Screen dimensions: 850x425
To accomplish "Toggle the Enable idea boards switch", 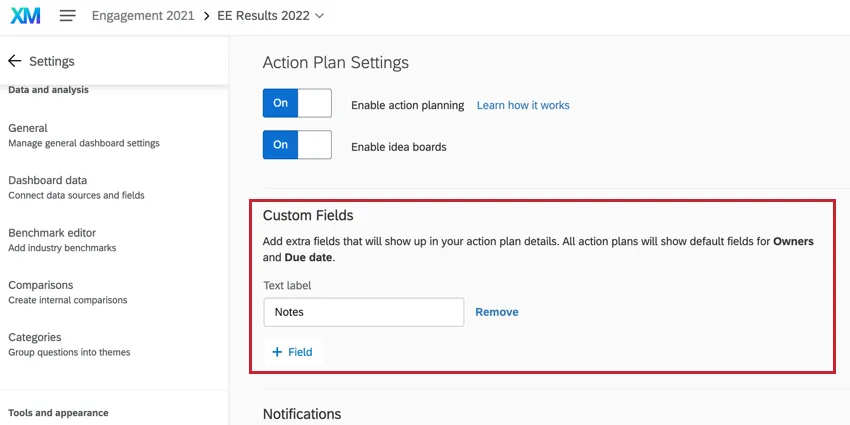I will coord(297,145).
